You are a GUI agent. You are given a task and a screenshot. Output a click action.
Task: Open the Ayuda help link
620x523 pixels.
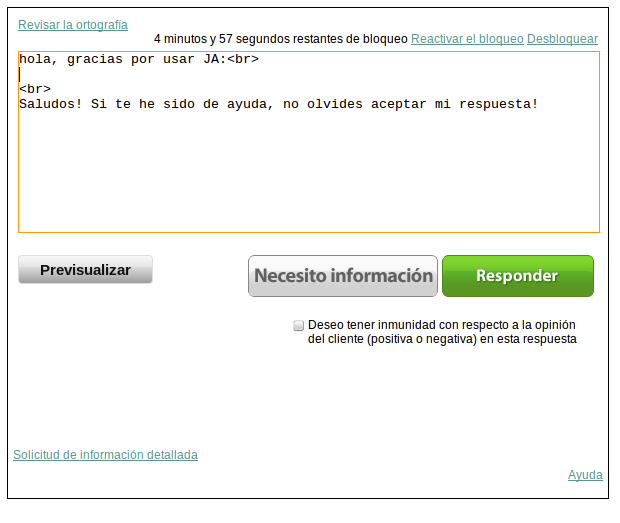point(585,475)
